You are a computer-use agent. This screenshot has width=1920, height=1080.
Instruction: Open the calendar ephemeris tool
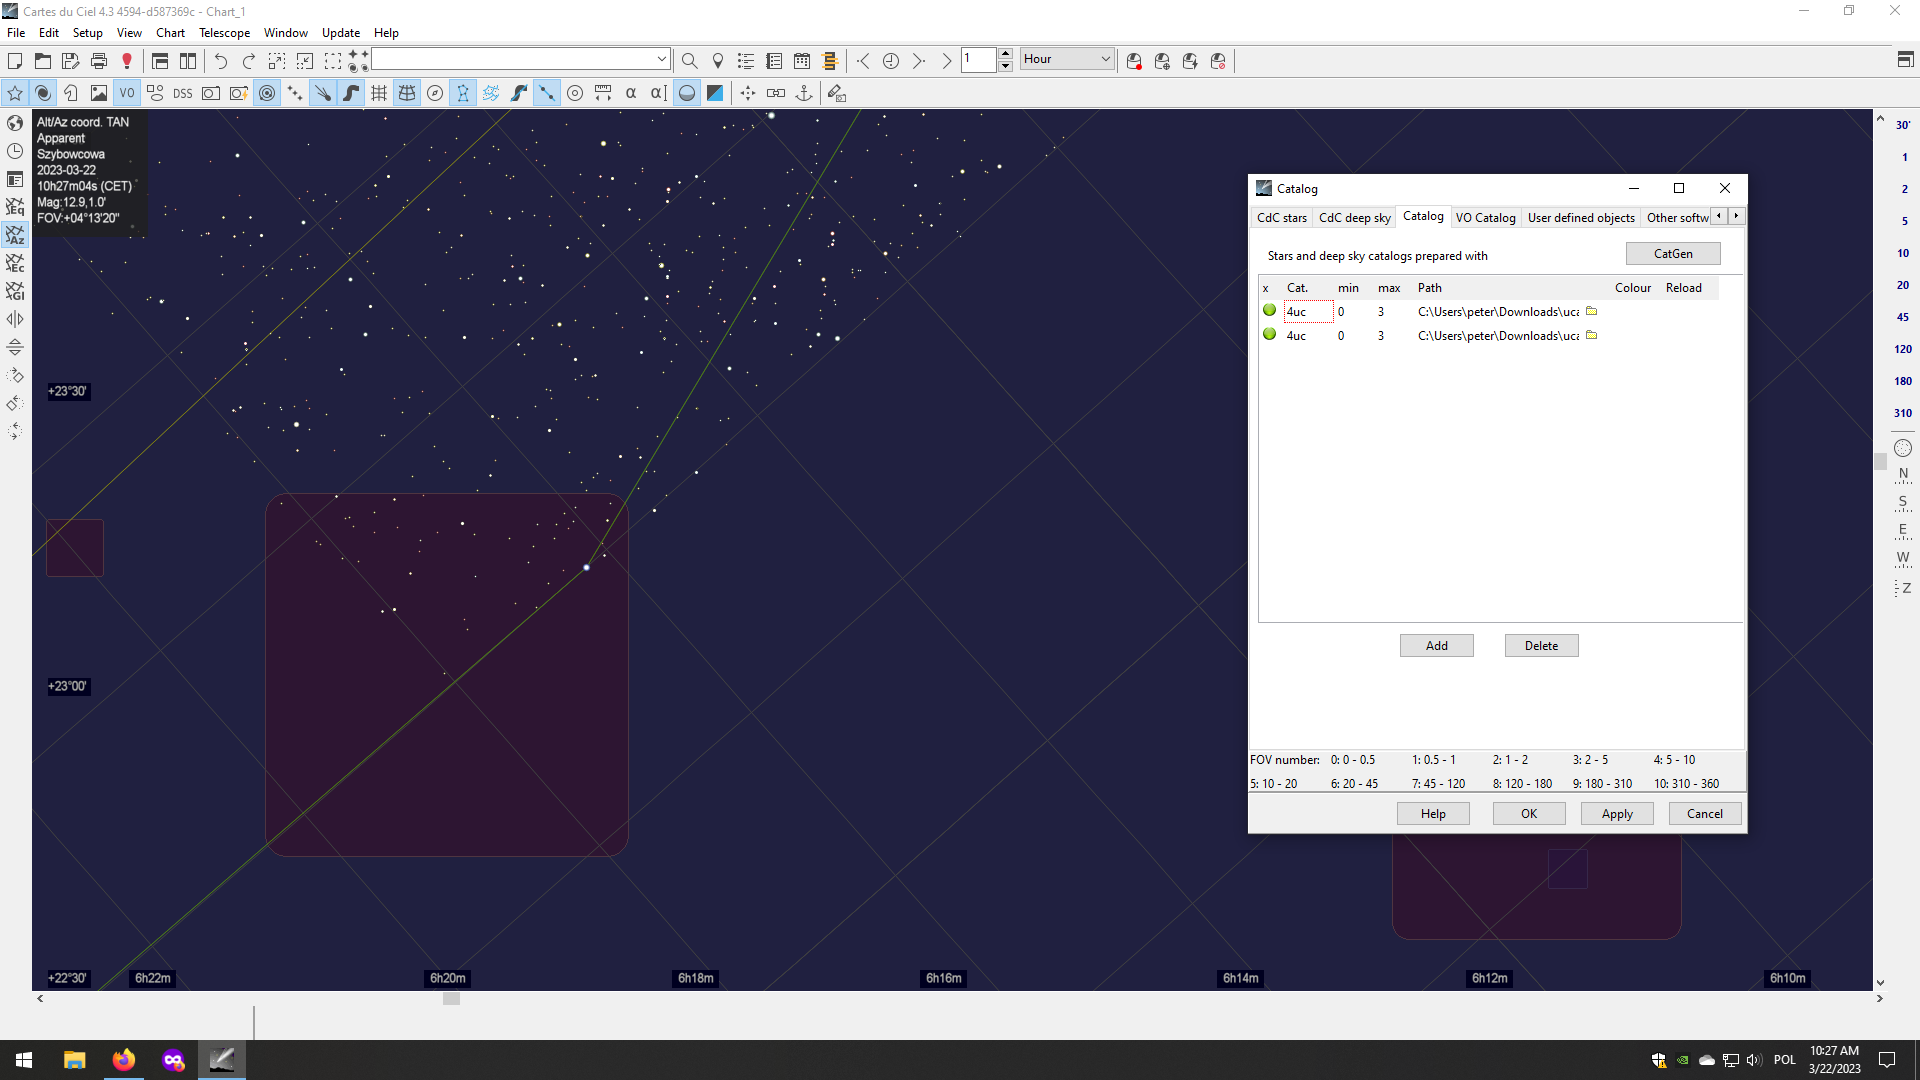pos(802,61)
